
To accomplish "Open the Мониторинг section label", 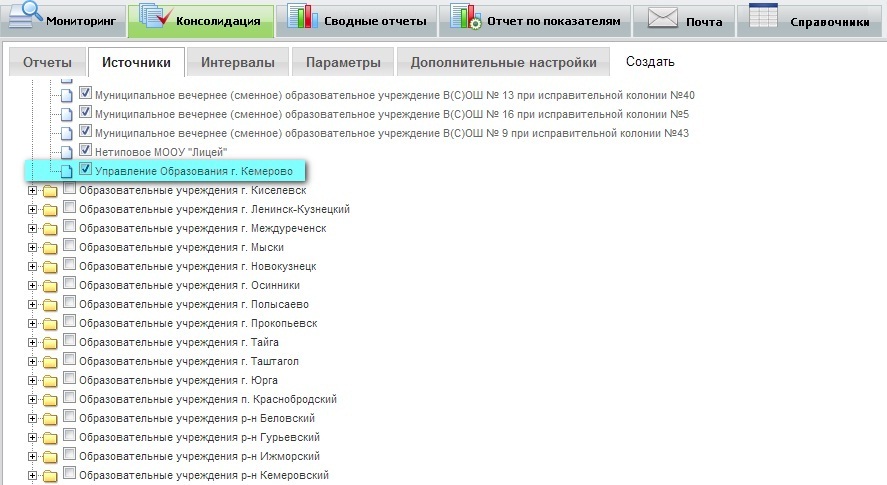I will click(x=81, y=22).
